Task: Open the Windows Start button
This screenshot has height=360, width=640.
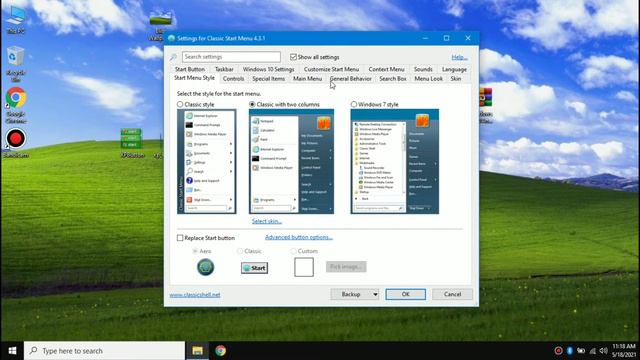Action: (12, 351)
